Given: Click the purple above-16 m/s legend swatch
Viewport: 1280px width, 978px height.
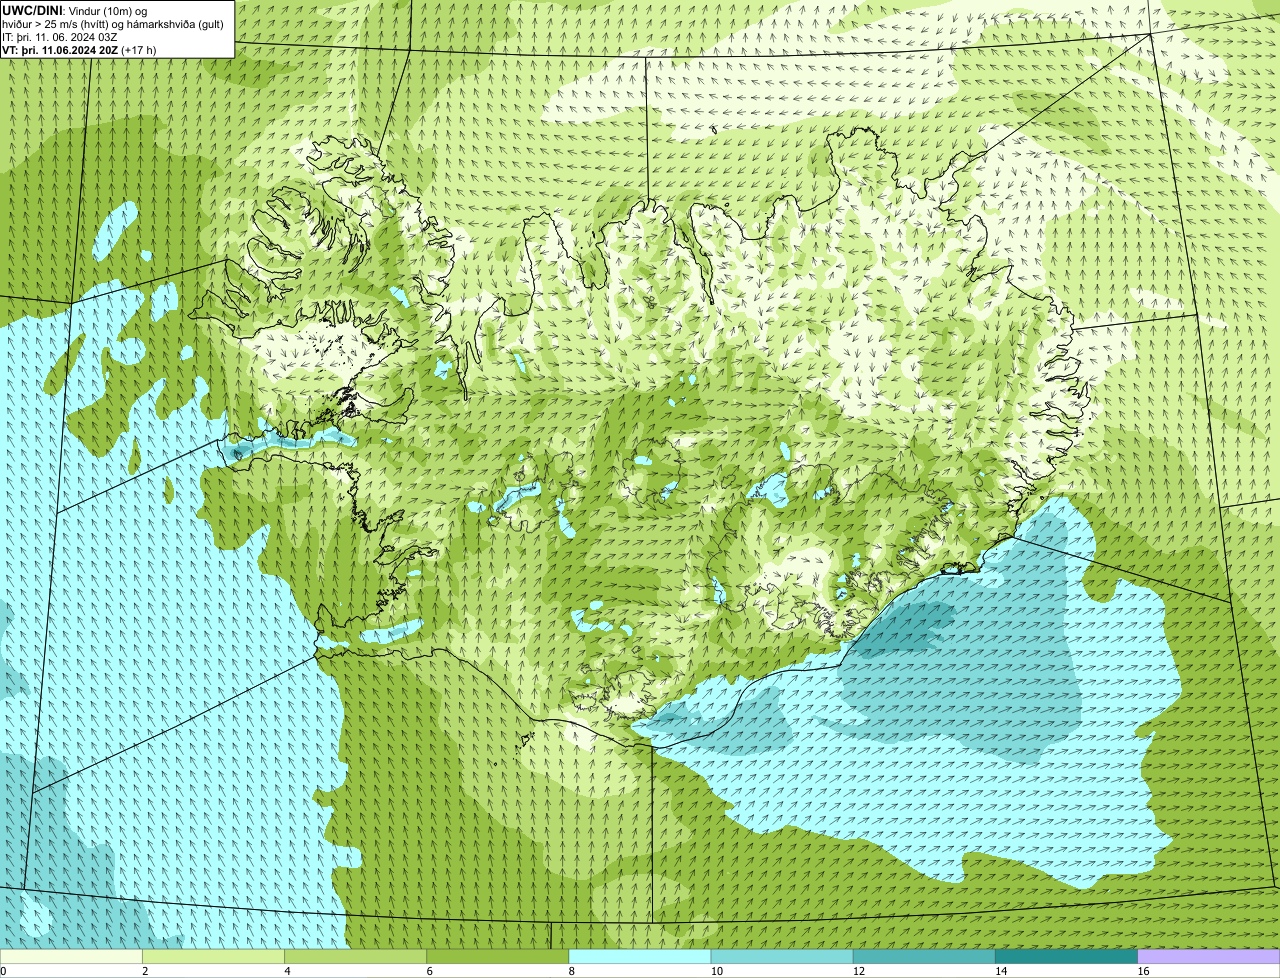Looking at the screenshot, I should click(x=1208, y=956).
